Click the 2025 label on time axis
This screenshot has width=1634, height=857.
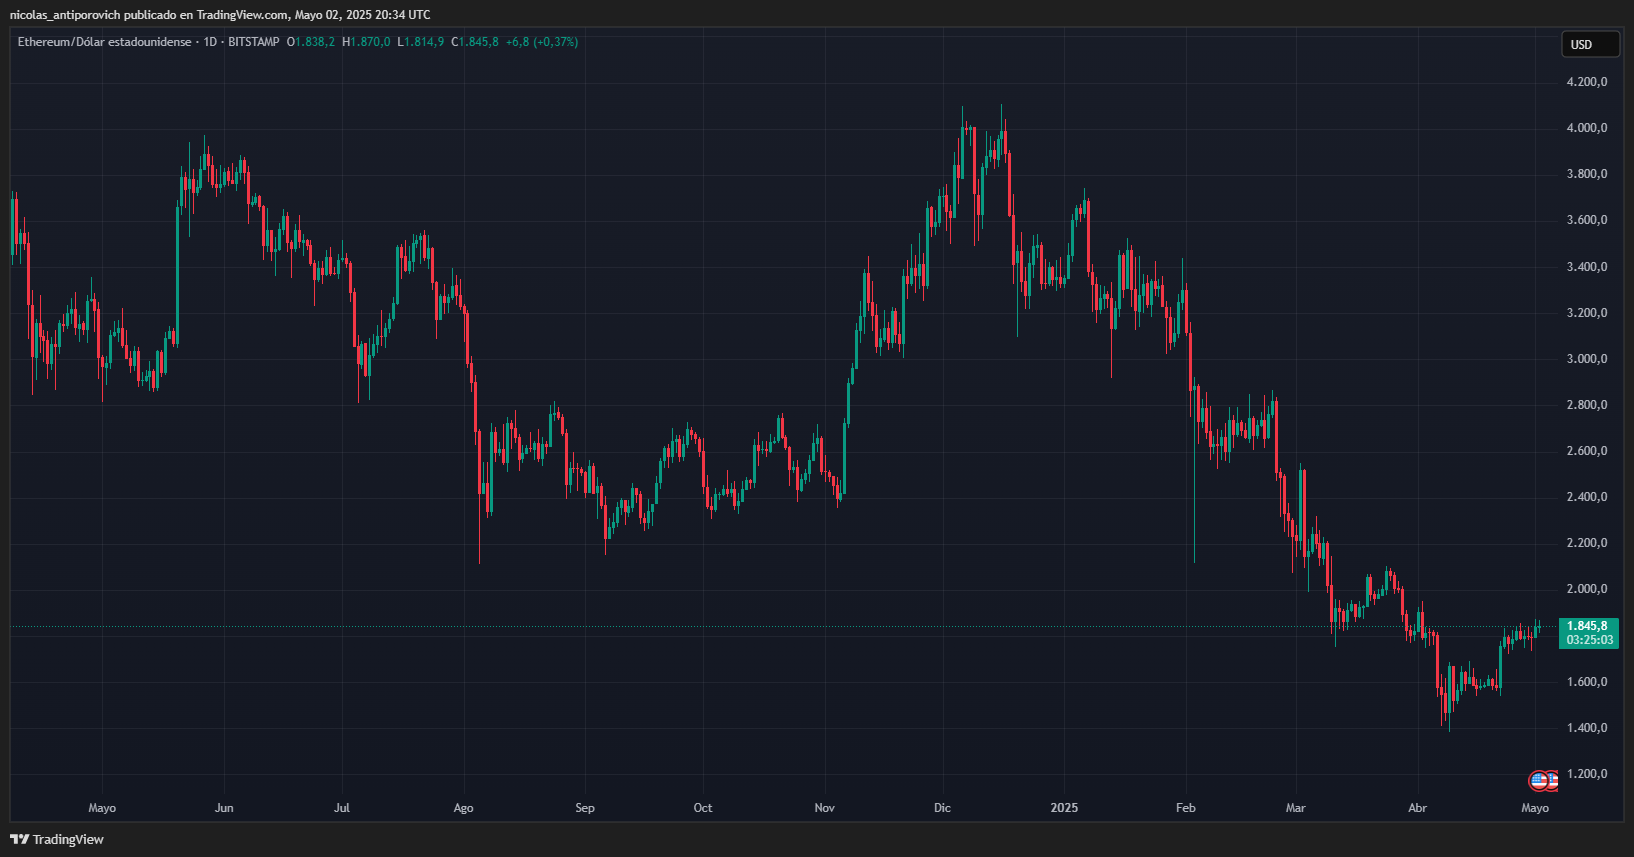(x=1064, y=808)
